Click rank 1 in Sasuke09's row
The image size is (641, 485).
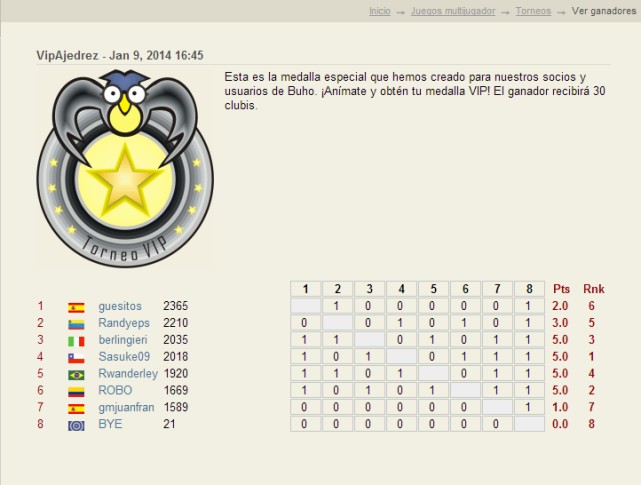[x=592, y=357]
